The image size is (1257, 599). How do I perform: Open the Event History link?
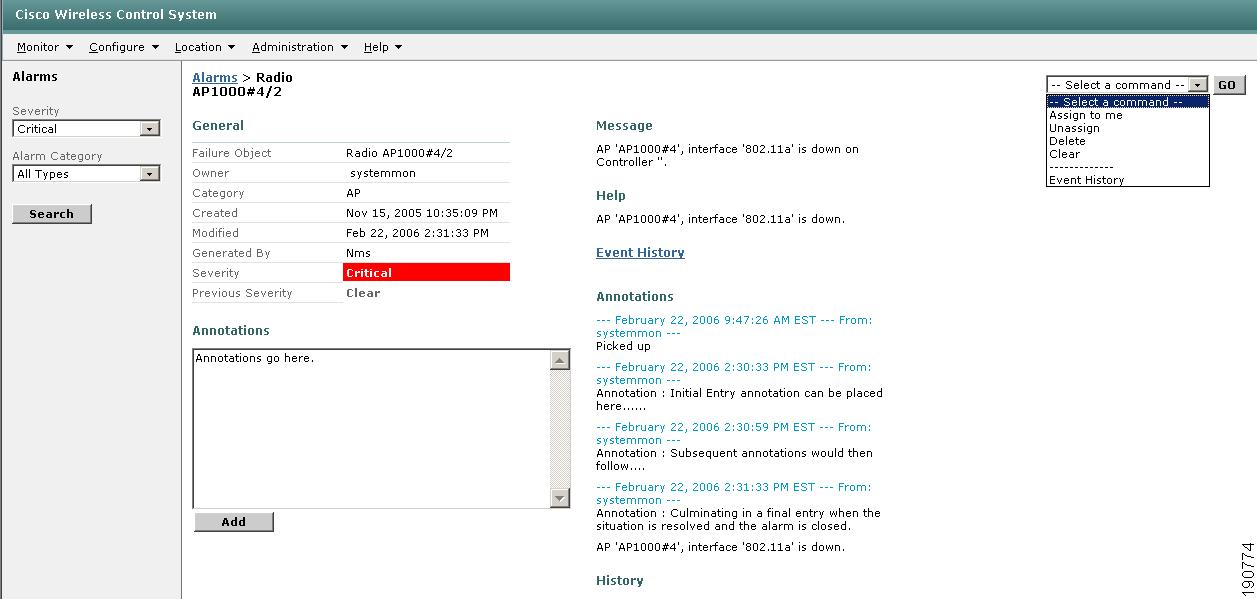(x=640, y=253)
